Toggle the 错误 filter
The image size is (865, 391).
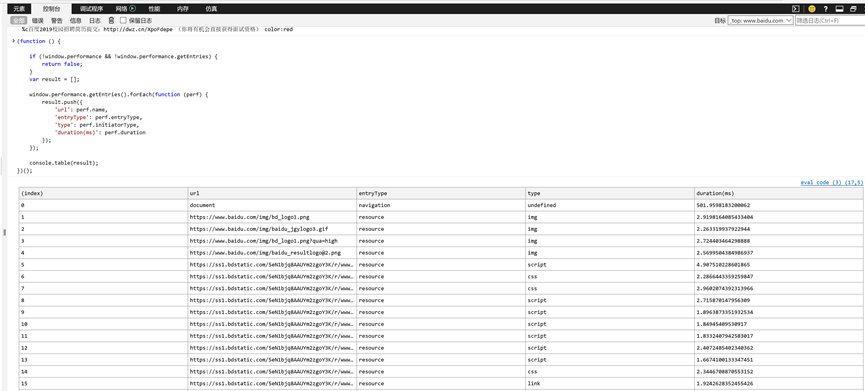pyautogui.click(x=38, y=20)
